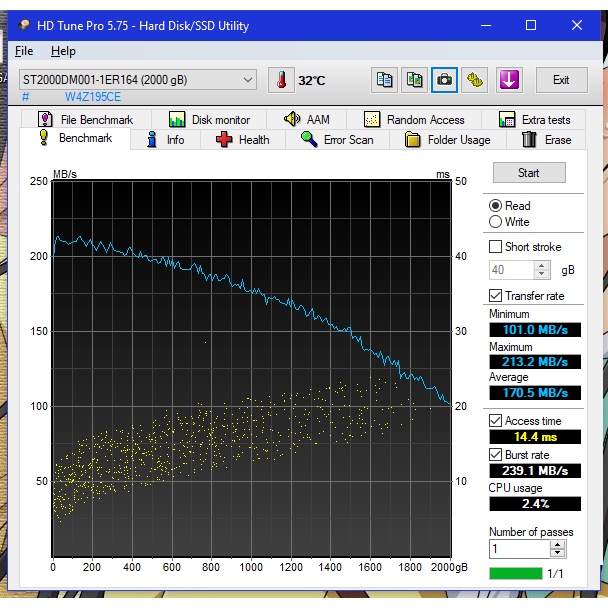Decrease the number of passes spinner
The height and width of the screenshot is (608, 608).
[x=558, y=554]
